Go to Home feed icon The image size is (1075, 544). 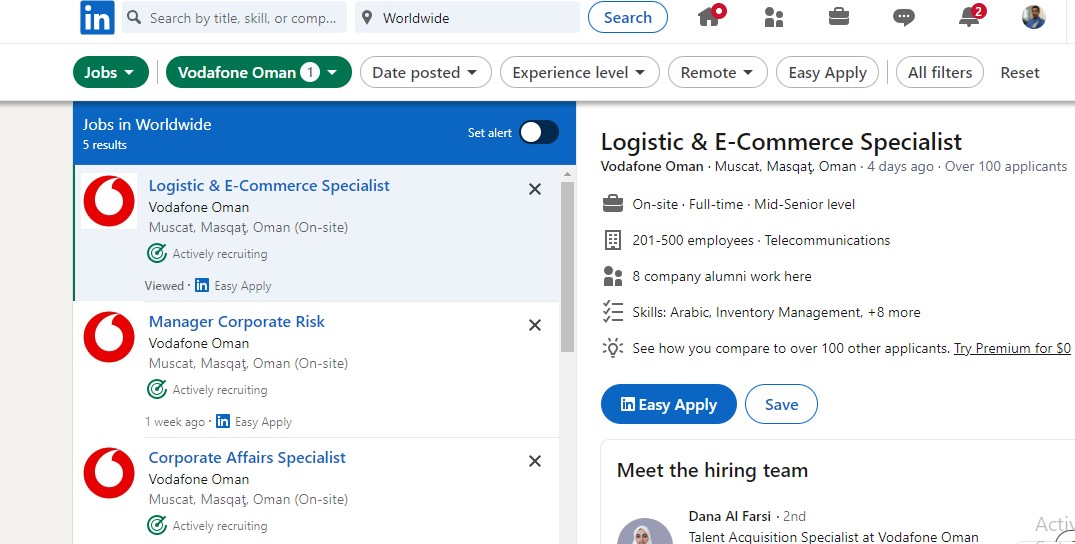[710, 16]
